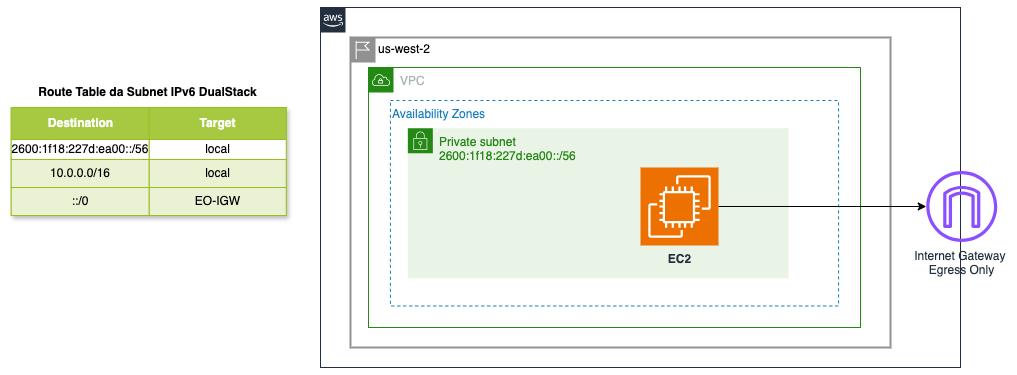Click the orange EC2 instance icon
This screenshot has height=375, width=1017.
point(679,206)
